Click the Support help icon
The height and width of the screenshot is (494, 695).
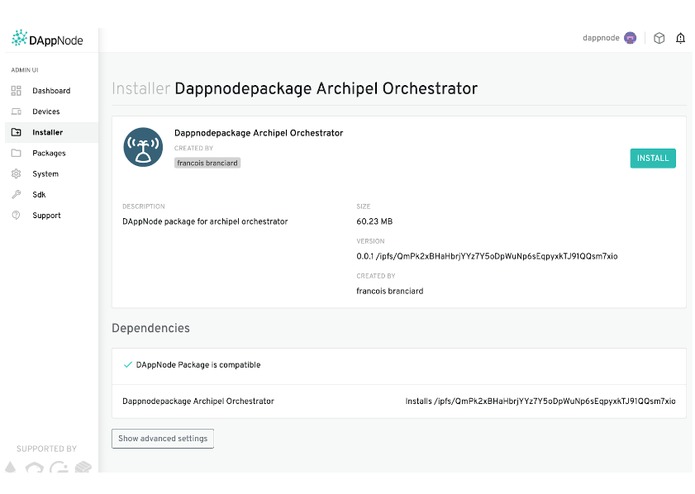click(16, 215)
